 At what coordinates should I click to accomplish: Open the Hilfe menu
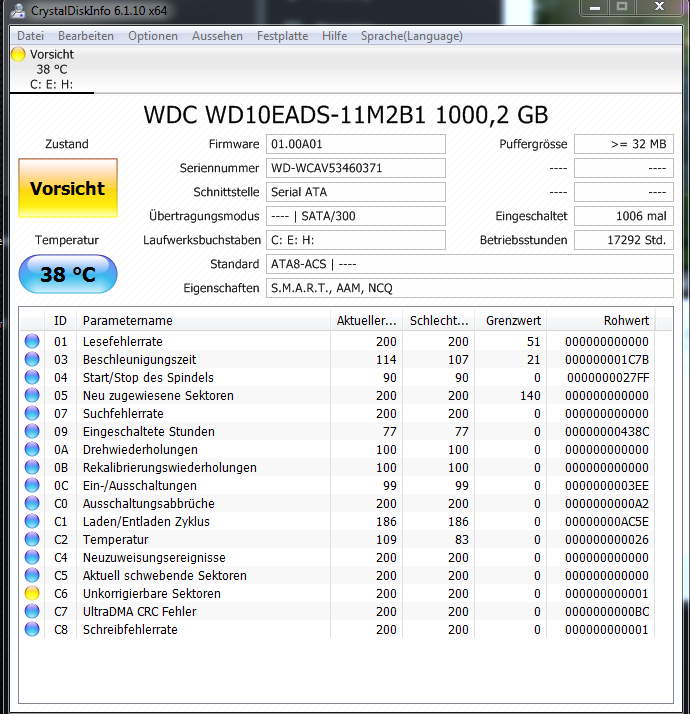[x=334, y=36]
